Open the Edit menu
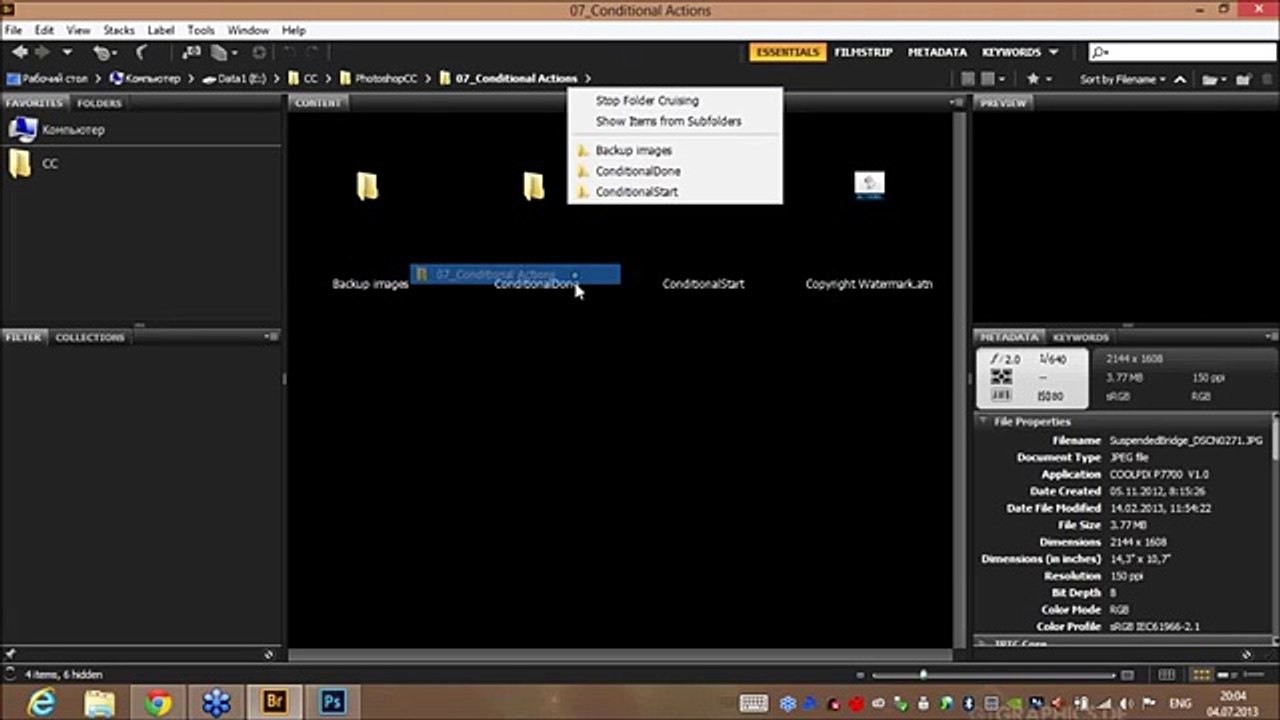 44,30
